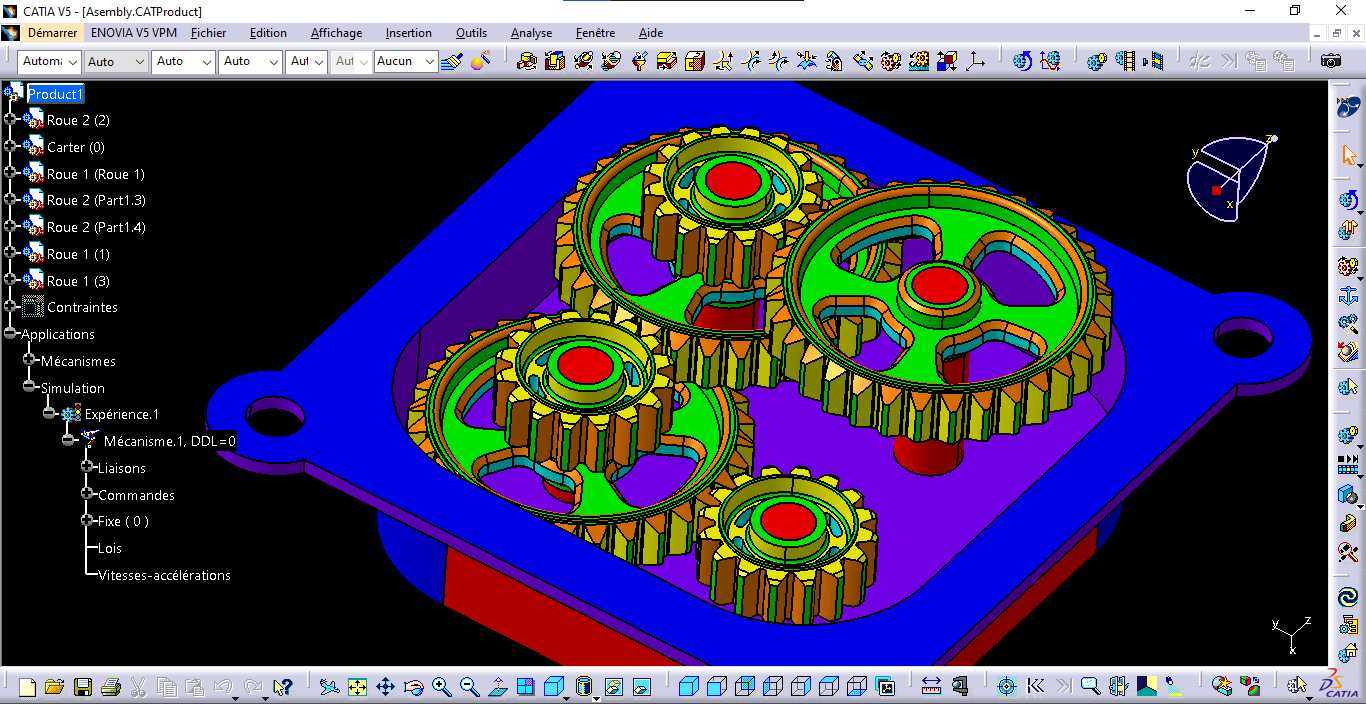
Task: Click the What's This help icon
Action: (x=283, y=687)
